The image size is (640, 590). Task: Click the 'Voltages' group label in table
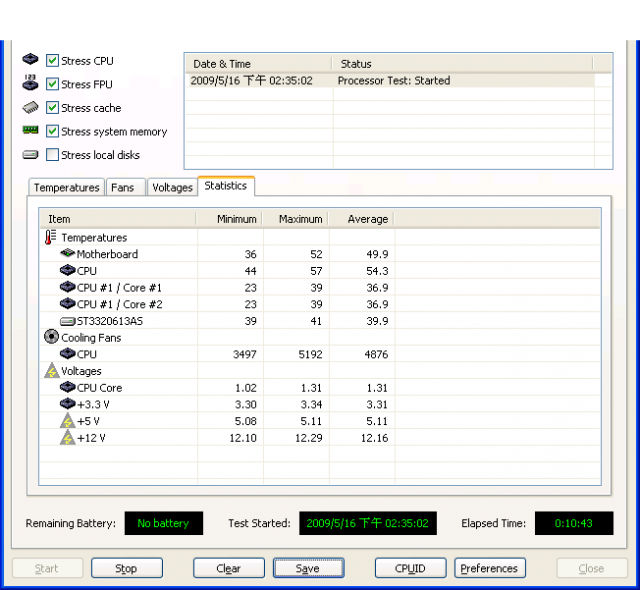(x=81, y=371)
